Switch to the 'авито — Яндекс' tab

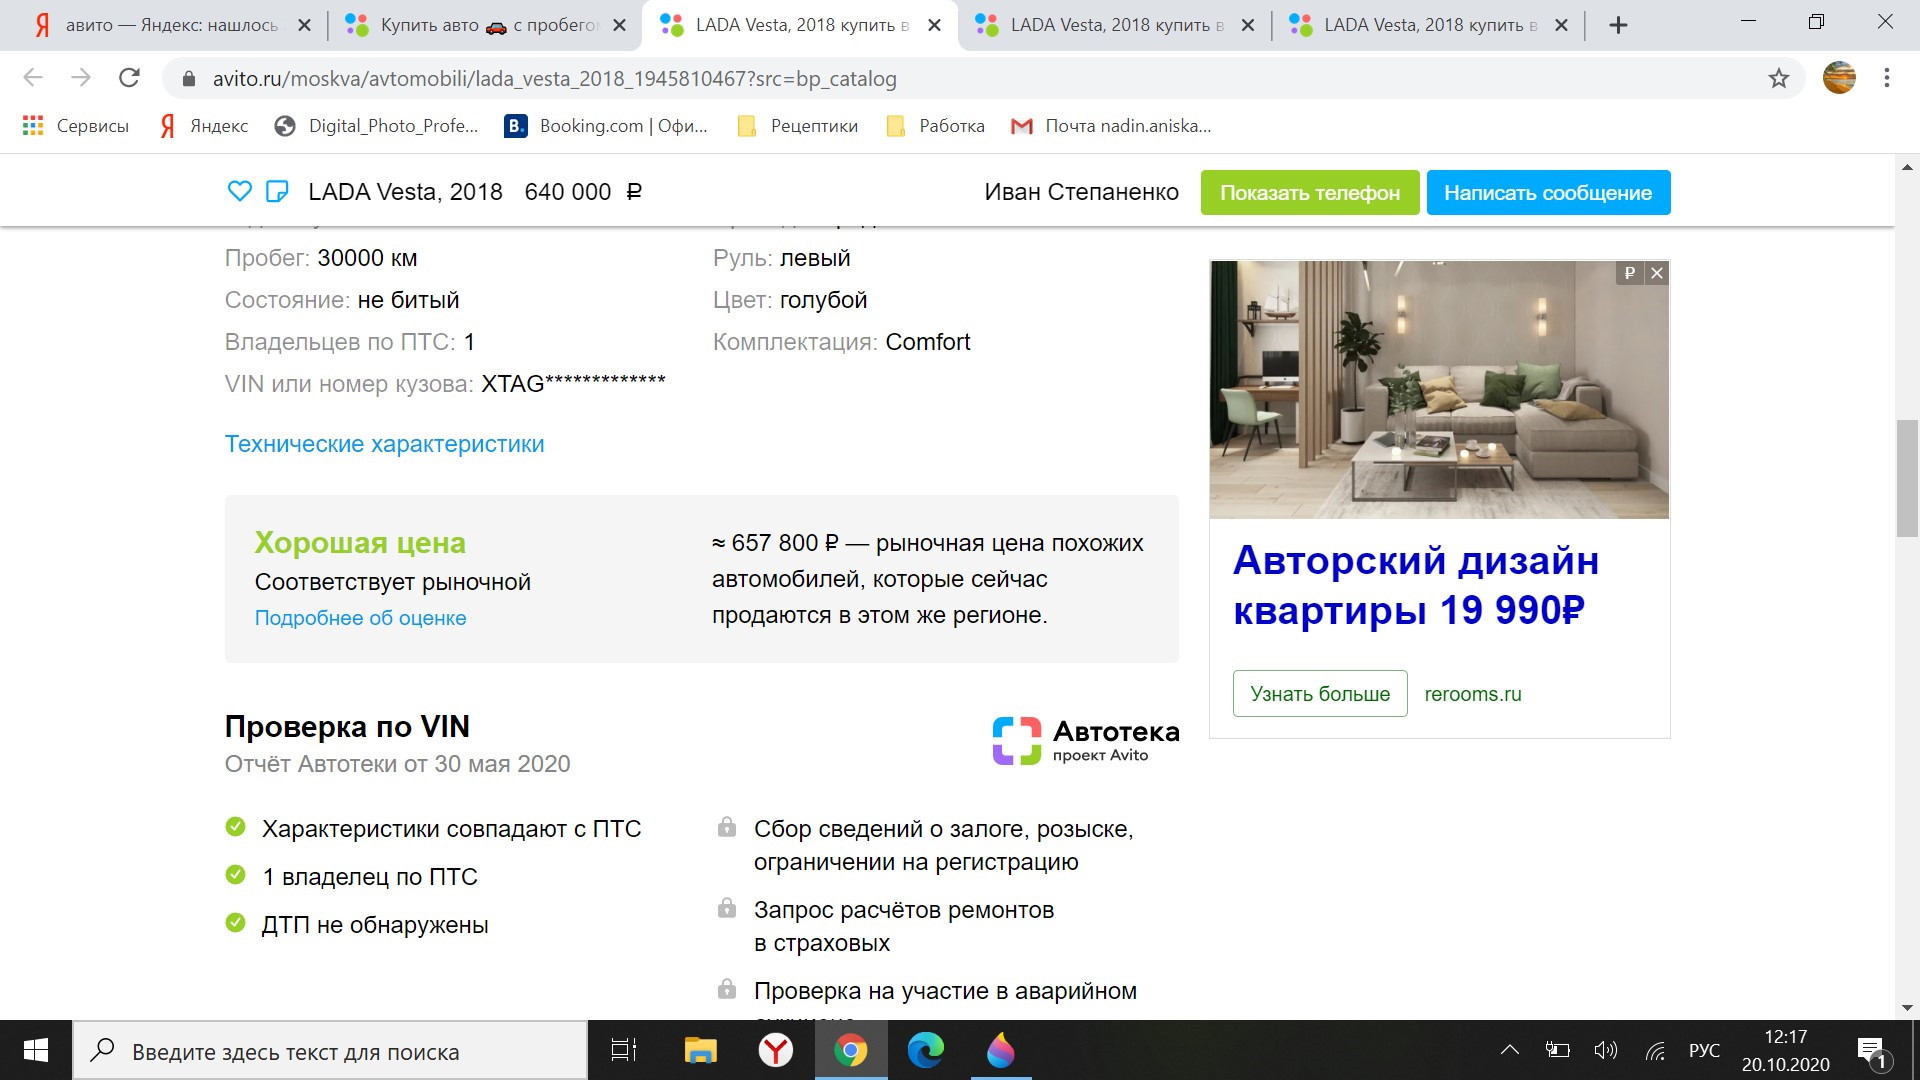click(x=170, y=25)
